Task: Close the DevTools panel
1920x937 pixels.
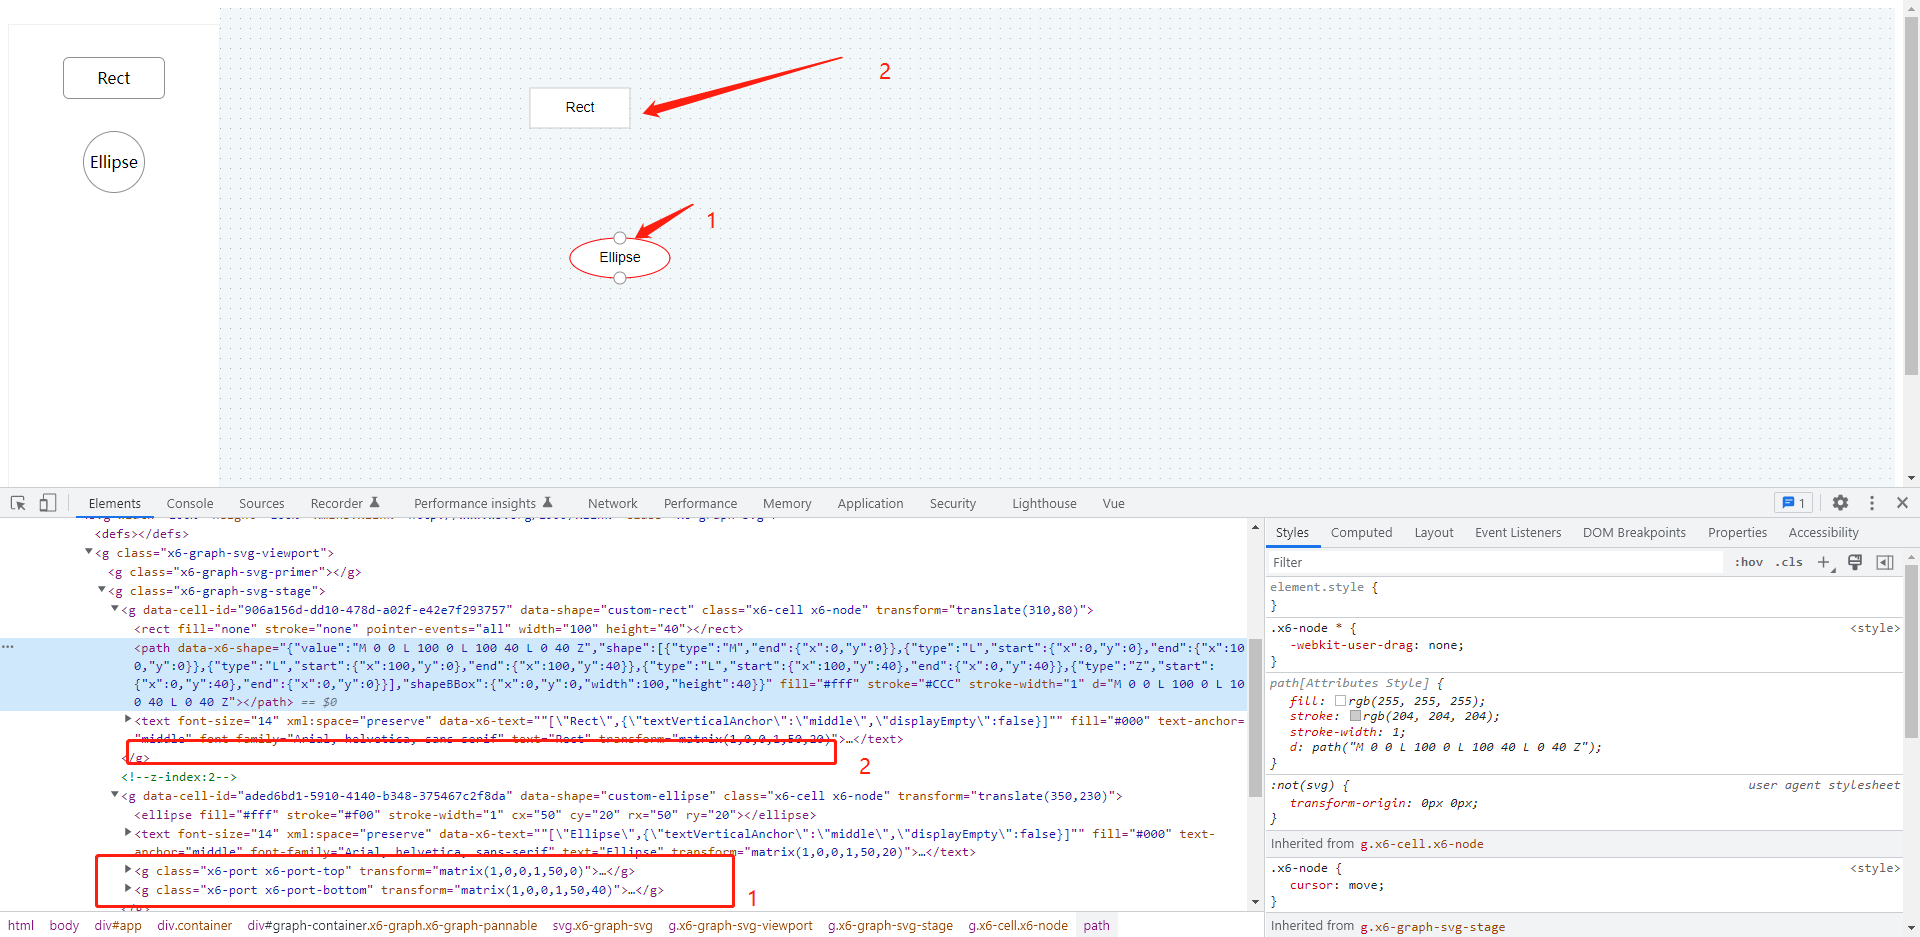Action: click(x=1902, y=503)
